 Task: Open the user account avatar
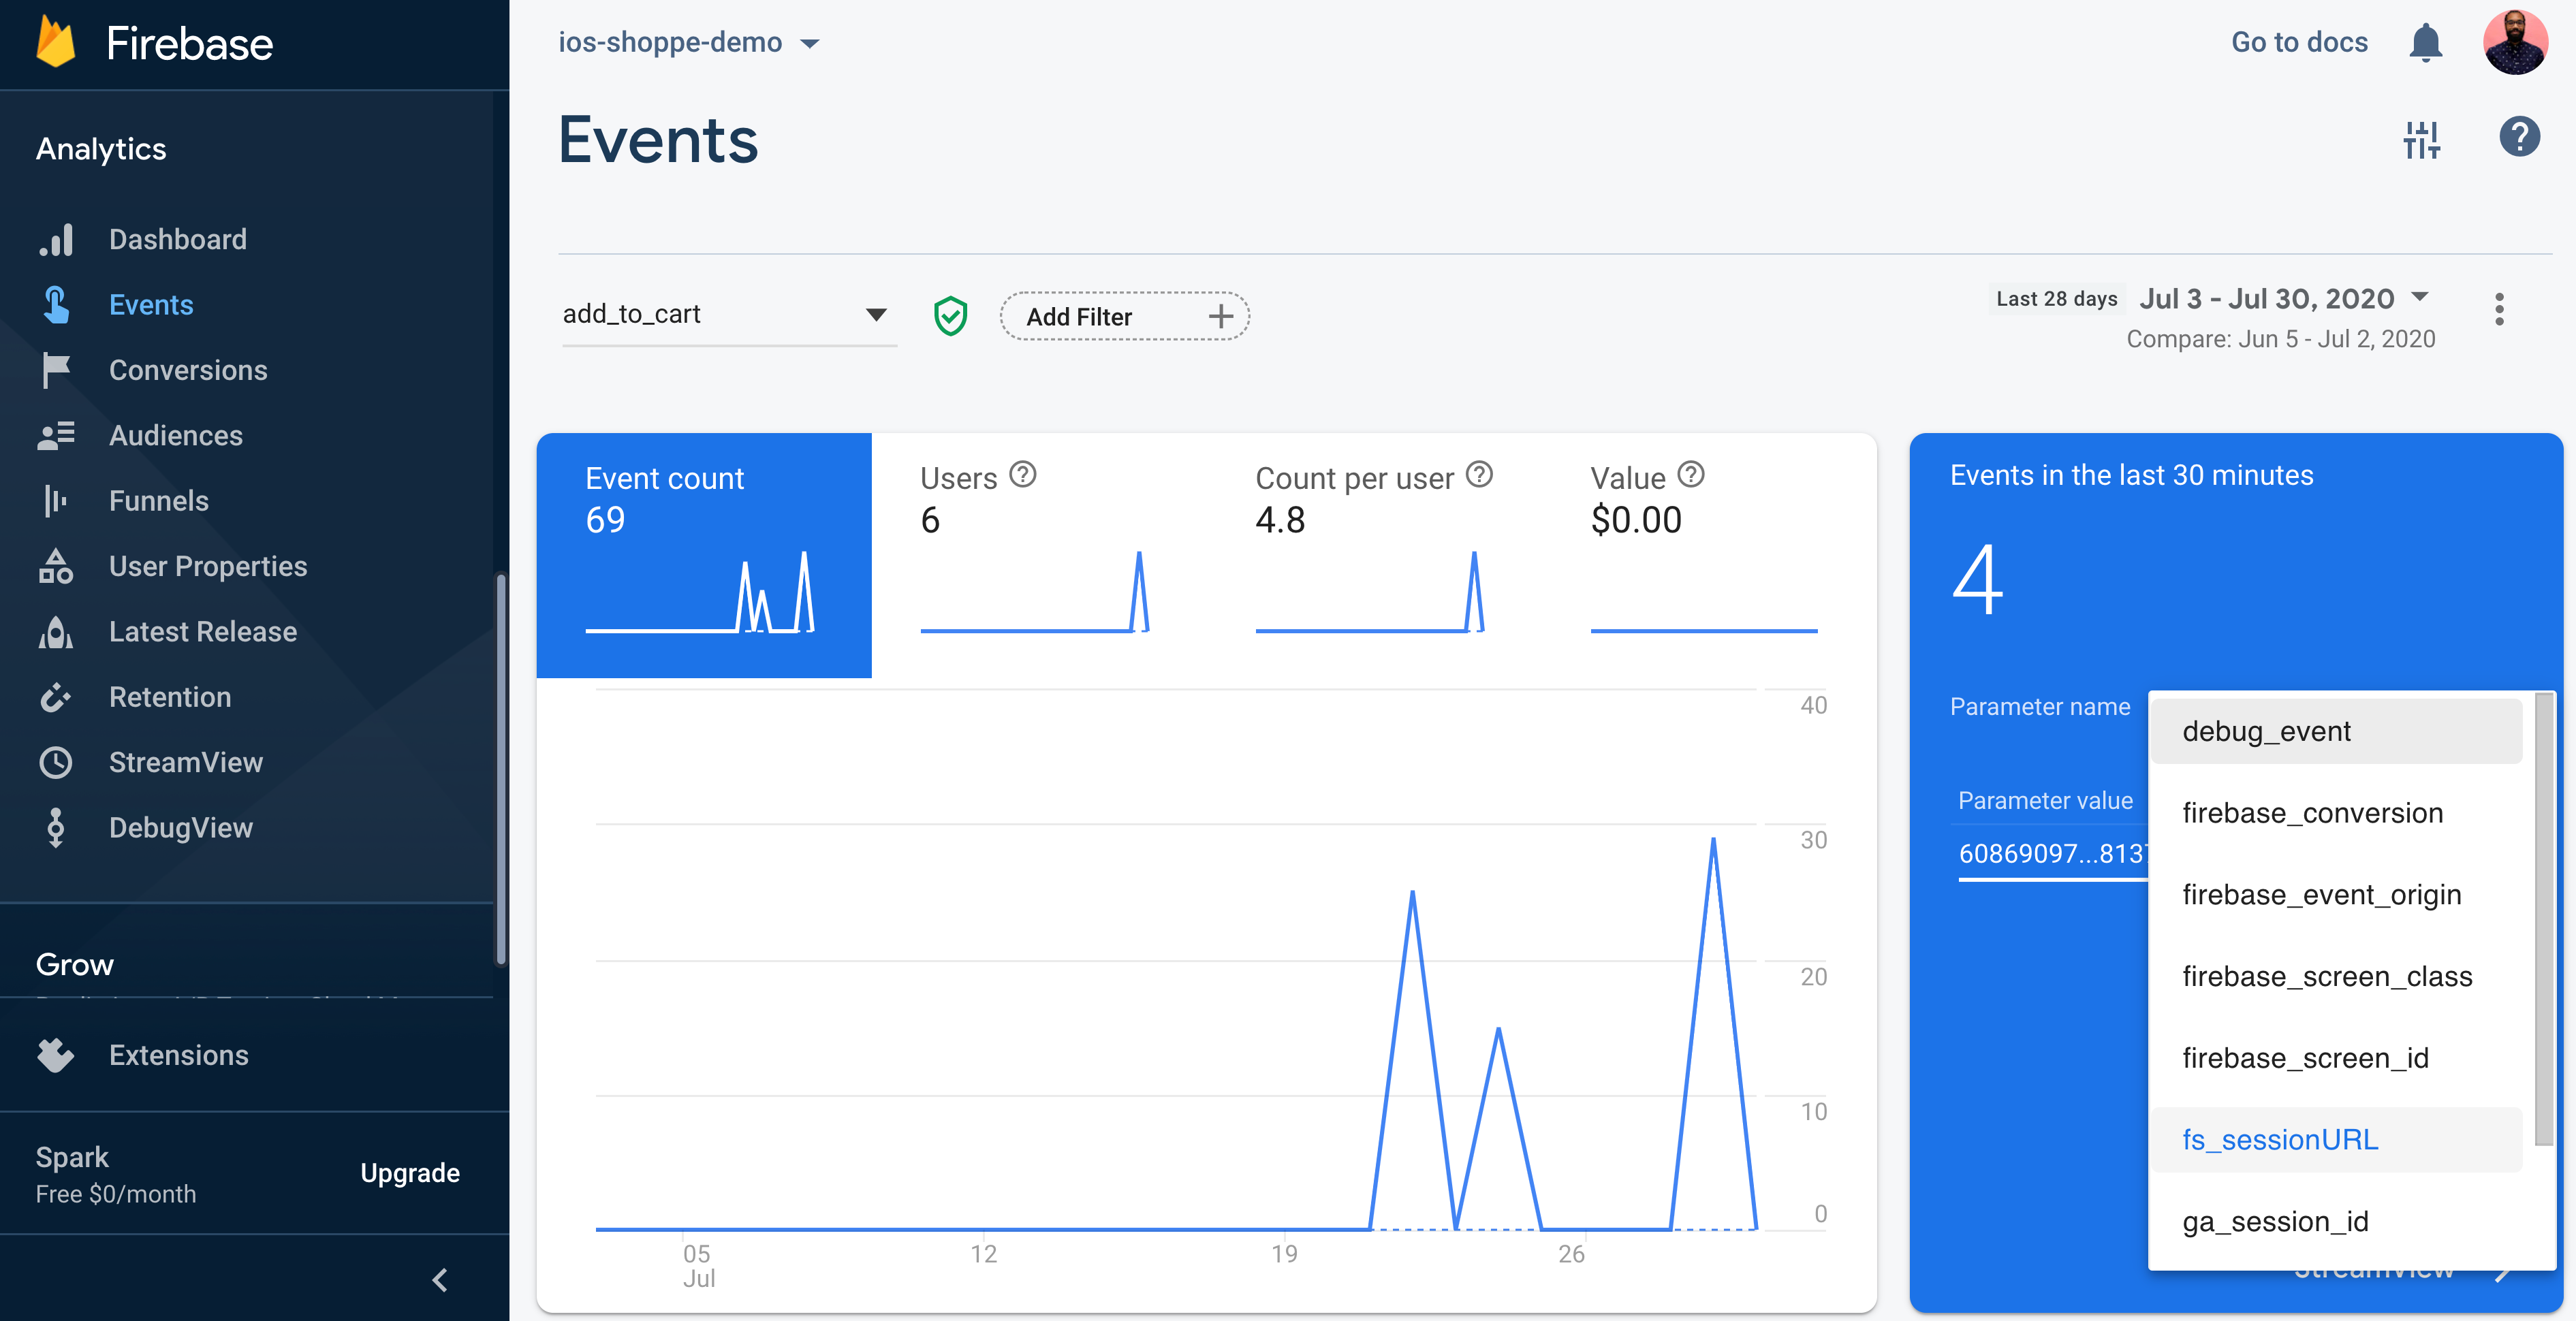pos(2515,43)
